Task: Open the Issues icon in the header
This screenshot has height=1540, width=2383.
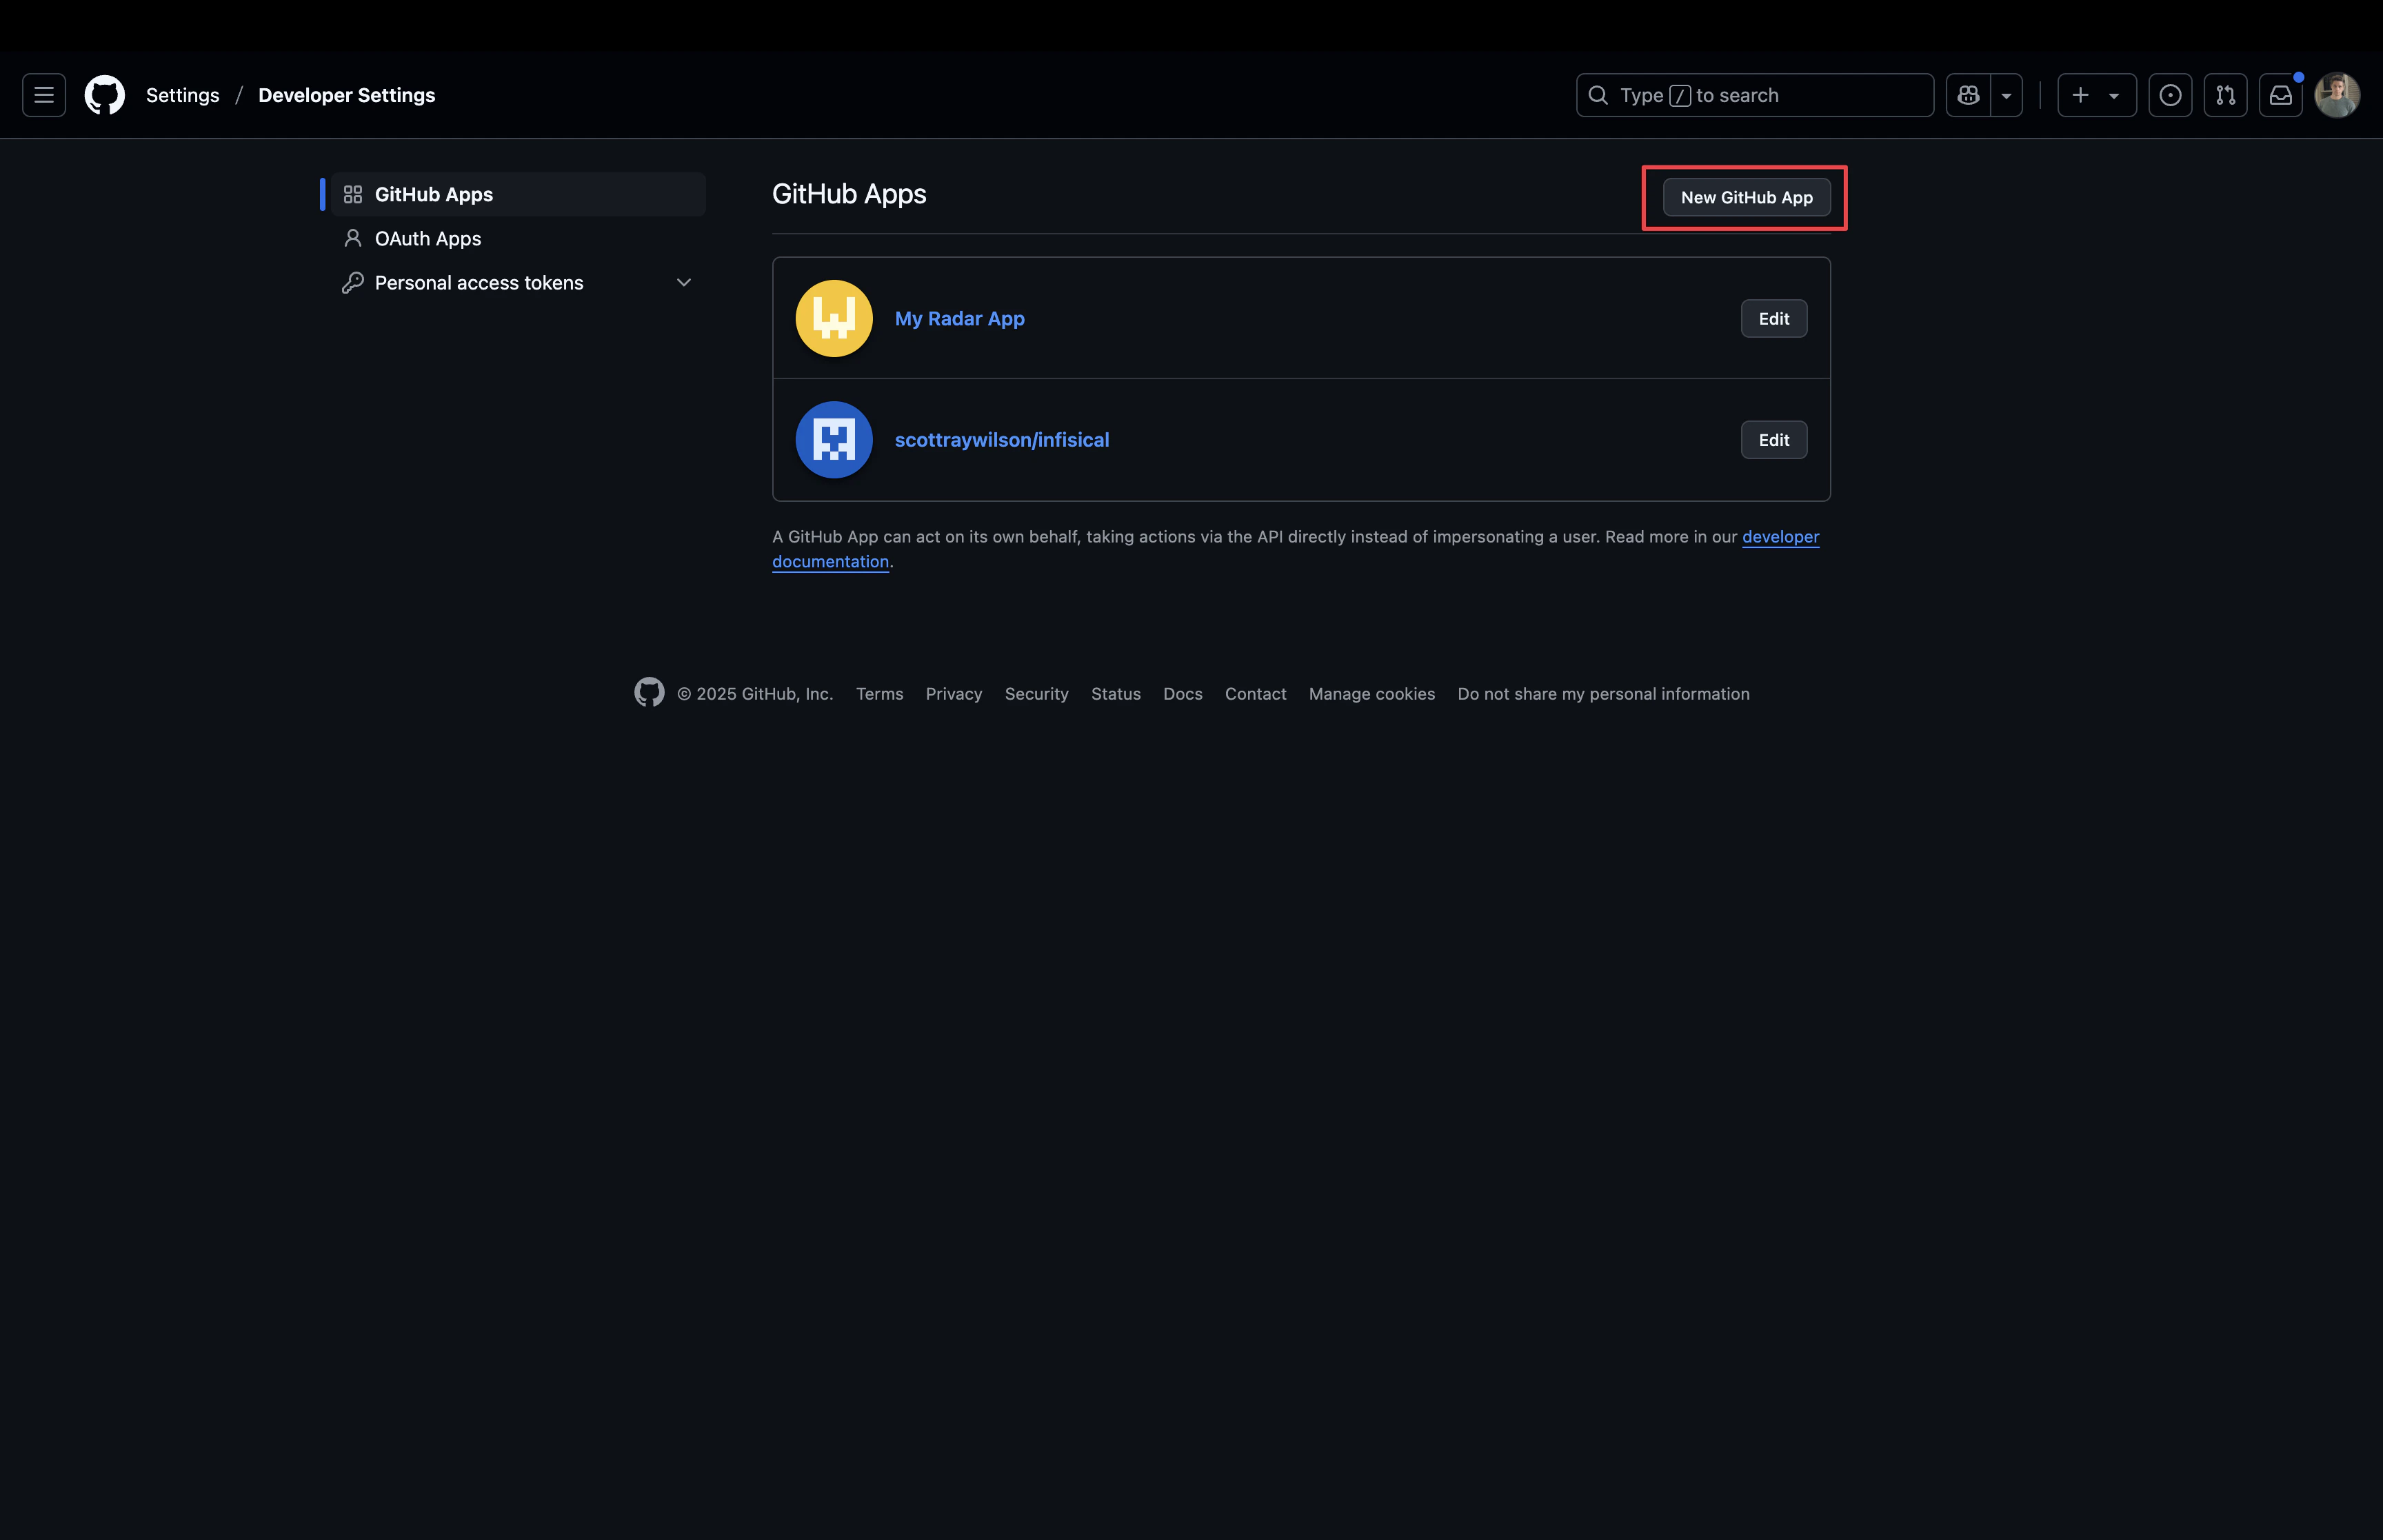Action: (x=2170, y=95)
